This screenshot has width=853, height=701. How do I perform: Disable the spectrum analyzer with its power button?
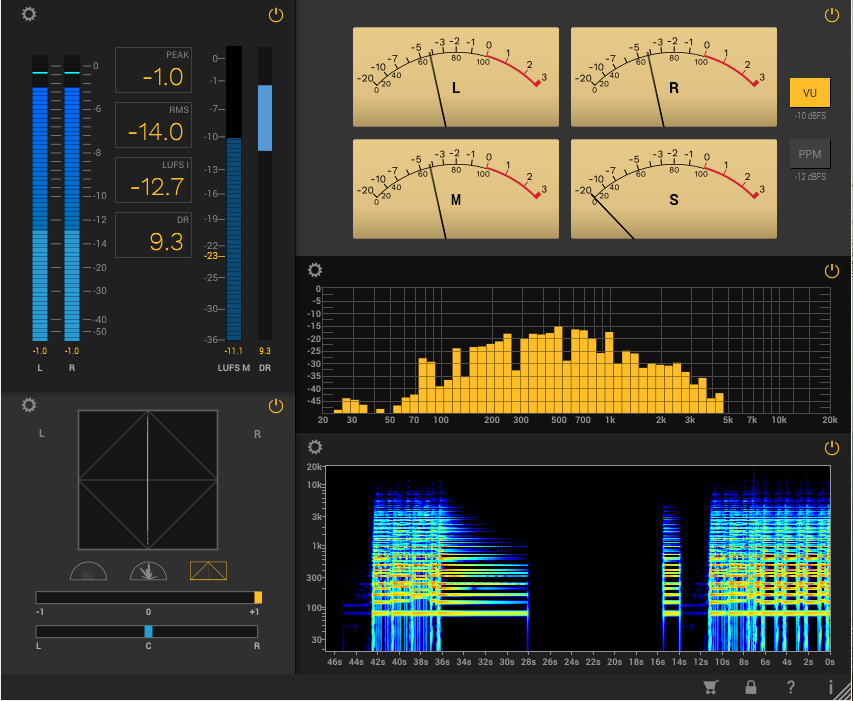tap(831, 271)
